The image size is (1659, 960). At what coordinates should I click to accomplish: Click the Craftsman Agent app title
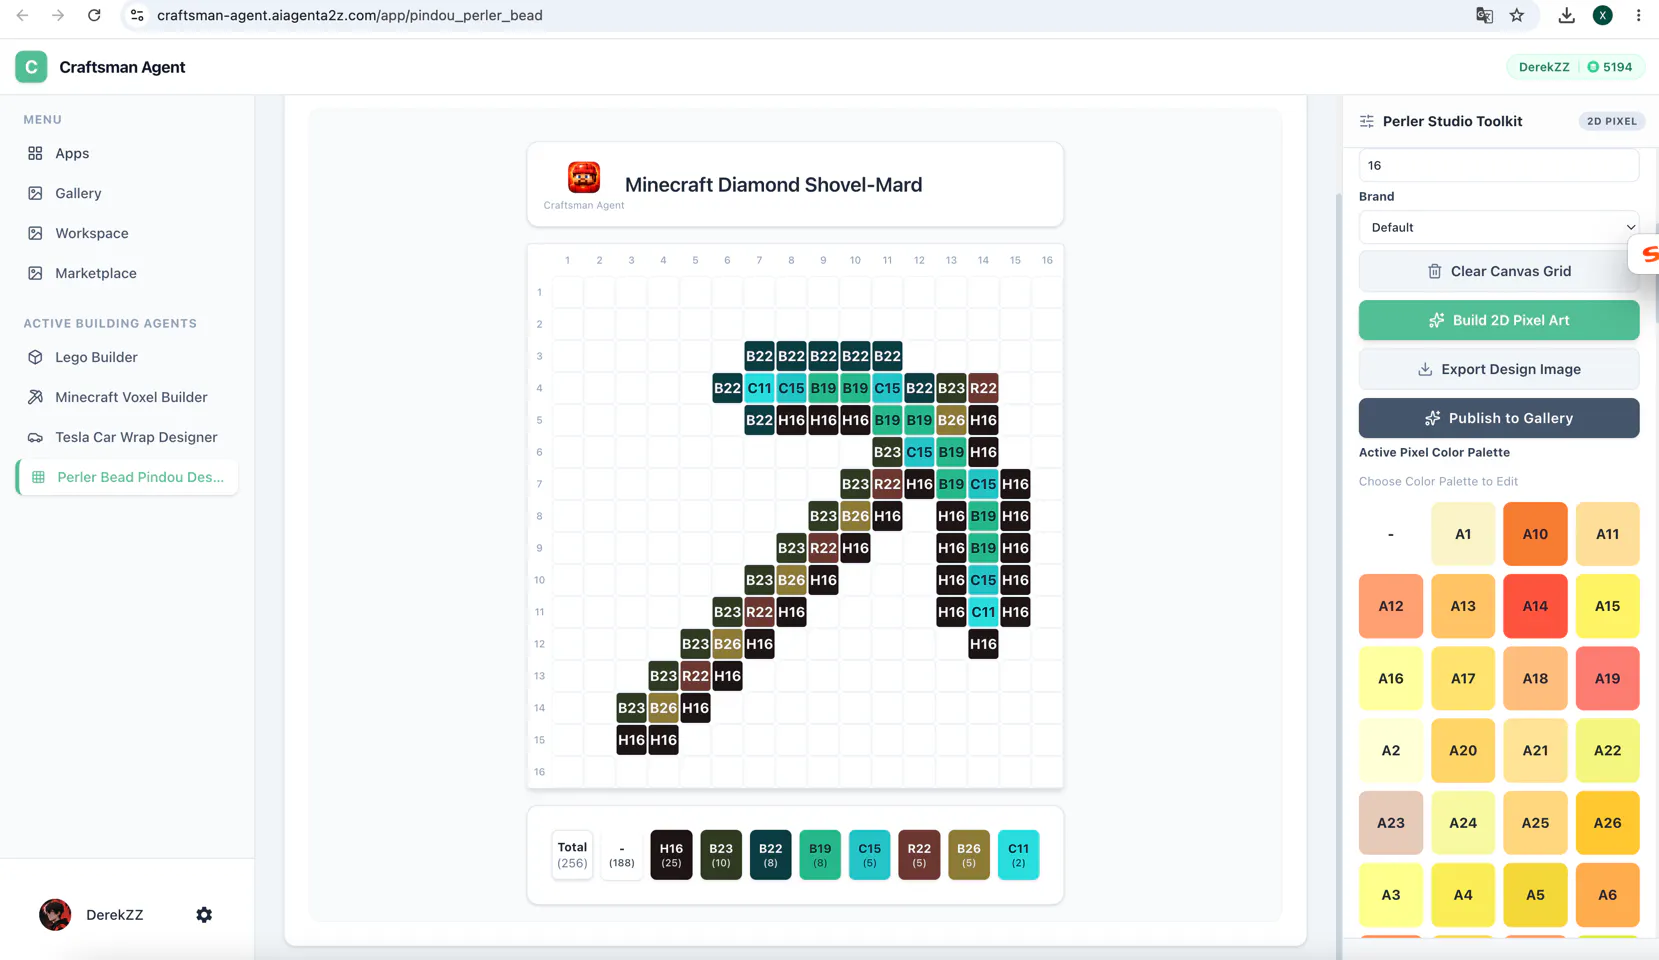[122, 67]
